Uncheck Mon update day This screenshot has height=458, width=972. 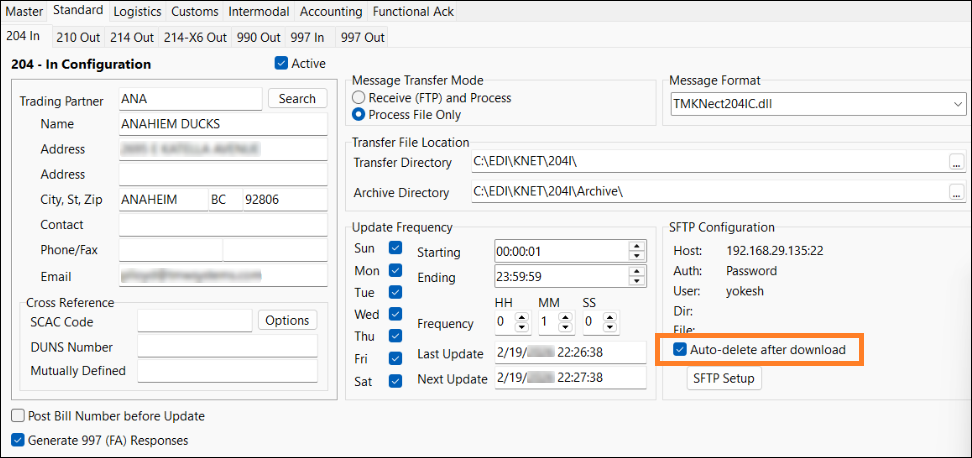coord(395,270)
